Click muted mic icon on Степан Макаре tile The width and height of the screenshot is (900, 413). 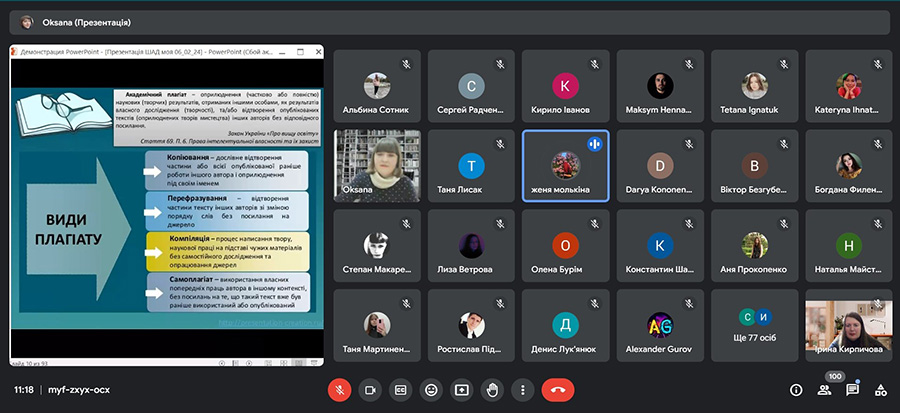click(x=406, y=224)
